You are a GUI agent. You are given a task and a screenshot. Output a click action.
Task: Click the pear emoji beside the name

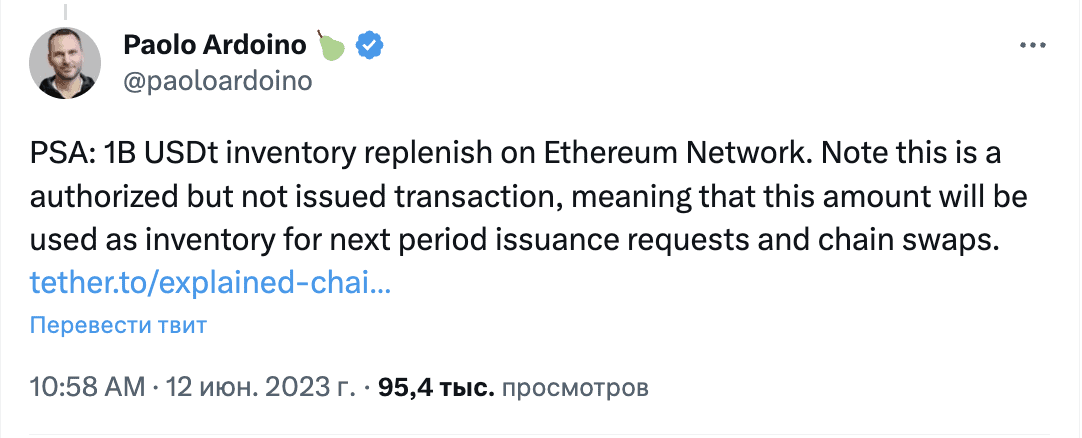[x=331, y=45]
